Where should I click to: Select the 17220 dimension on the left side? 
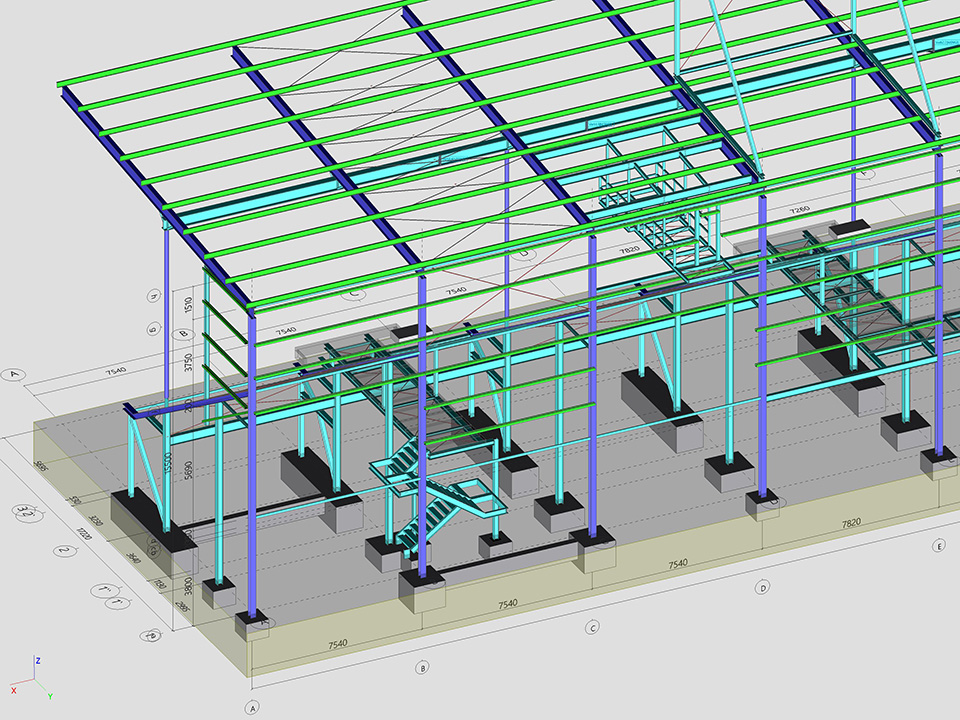[x=85, y=533]
